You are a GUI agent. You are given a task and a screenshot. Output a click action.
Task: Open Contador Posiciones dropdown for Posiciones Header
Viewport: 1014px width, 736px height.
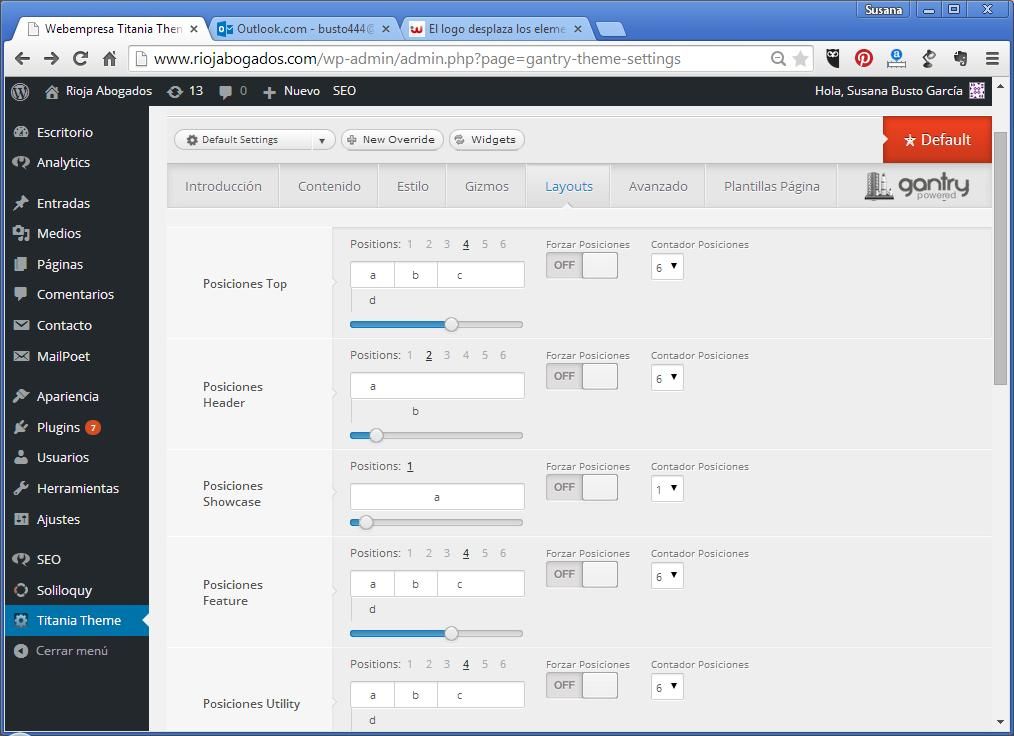pos(667,378)
